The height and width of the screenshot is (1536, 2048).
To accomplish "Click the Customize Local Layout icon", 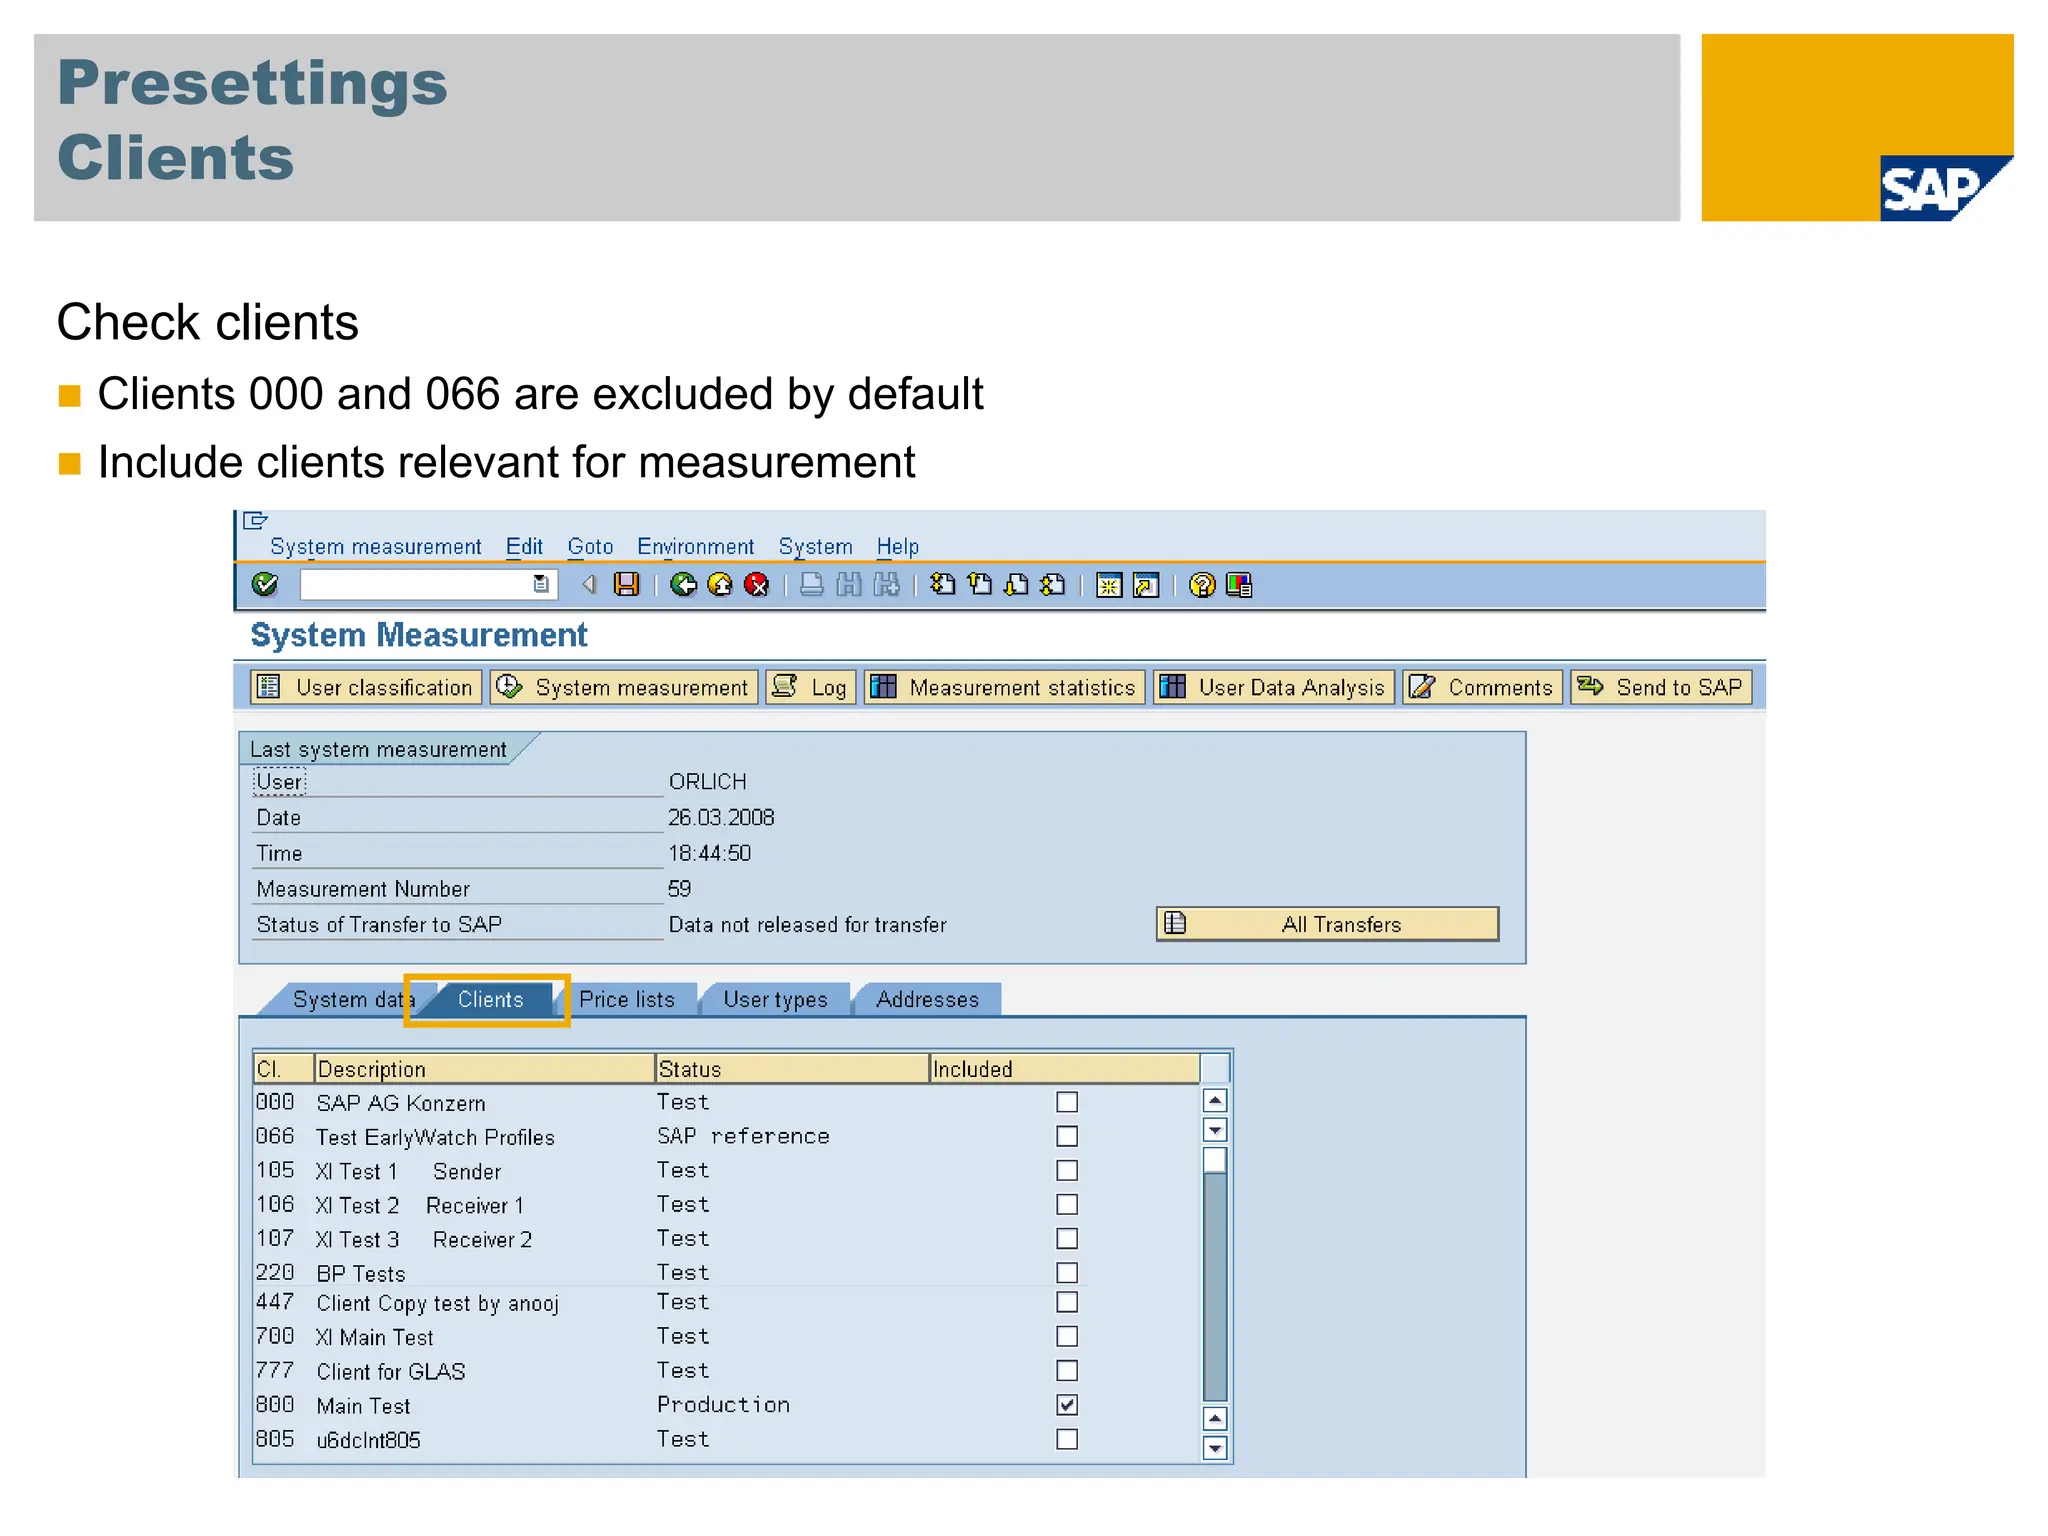I will (x=1239, y=585).
